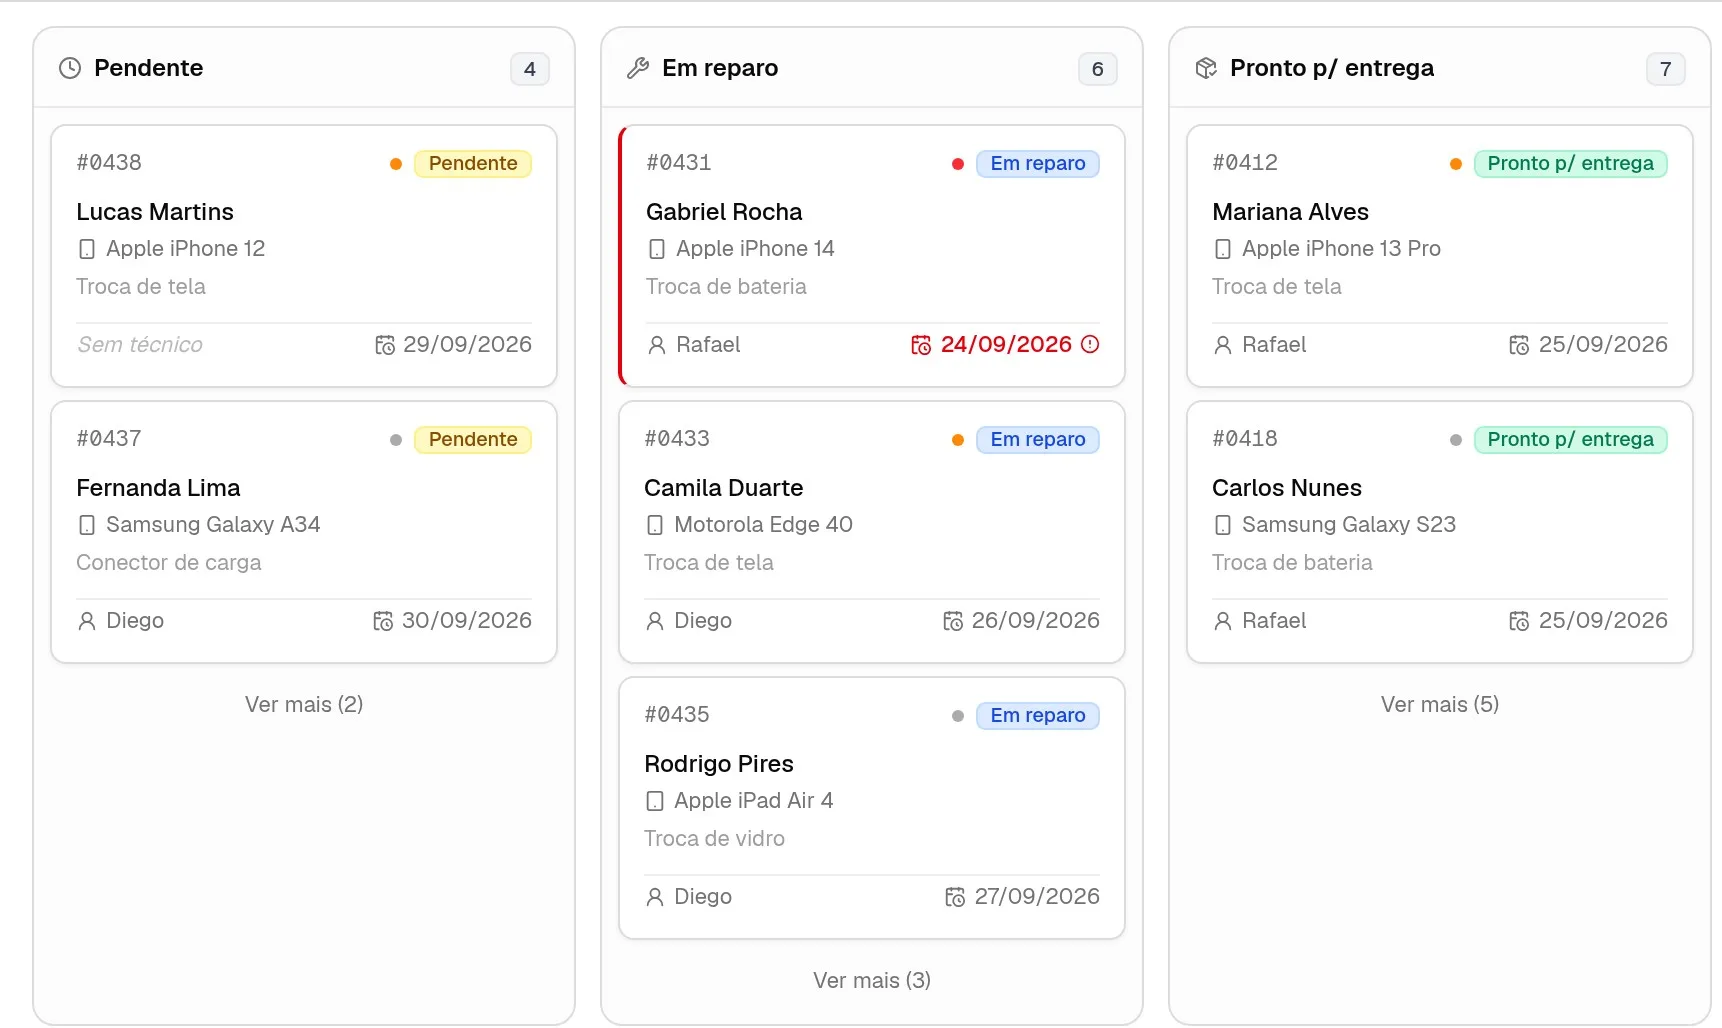The image size is (1722, 1028).
Task: Select the Rodrigo Pires customer name
Action: (x=719, y=764)
